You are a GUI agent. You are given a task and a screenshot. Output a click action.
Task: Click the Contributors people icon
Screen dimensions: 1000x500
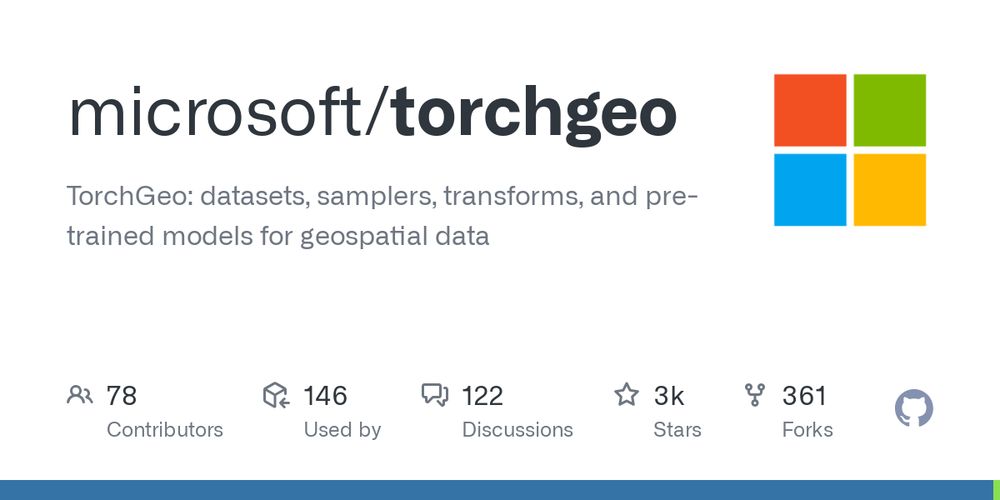pos(80,395)
